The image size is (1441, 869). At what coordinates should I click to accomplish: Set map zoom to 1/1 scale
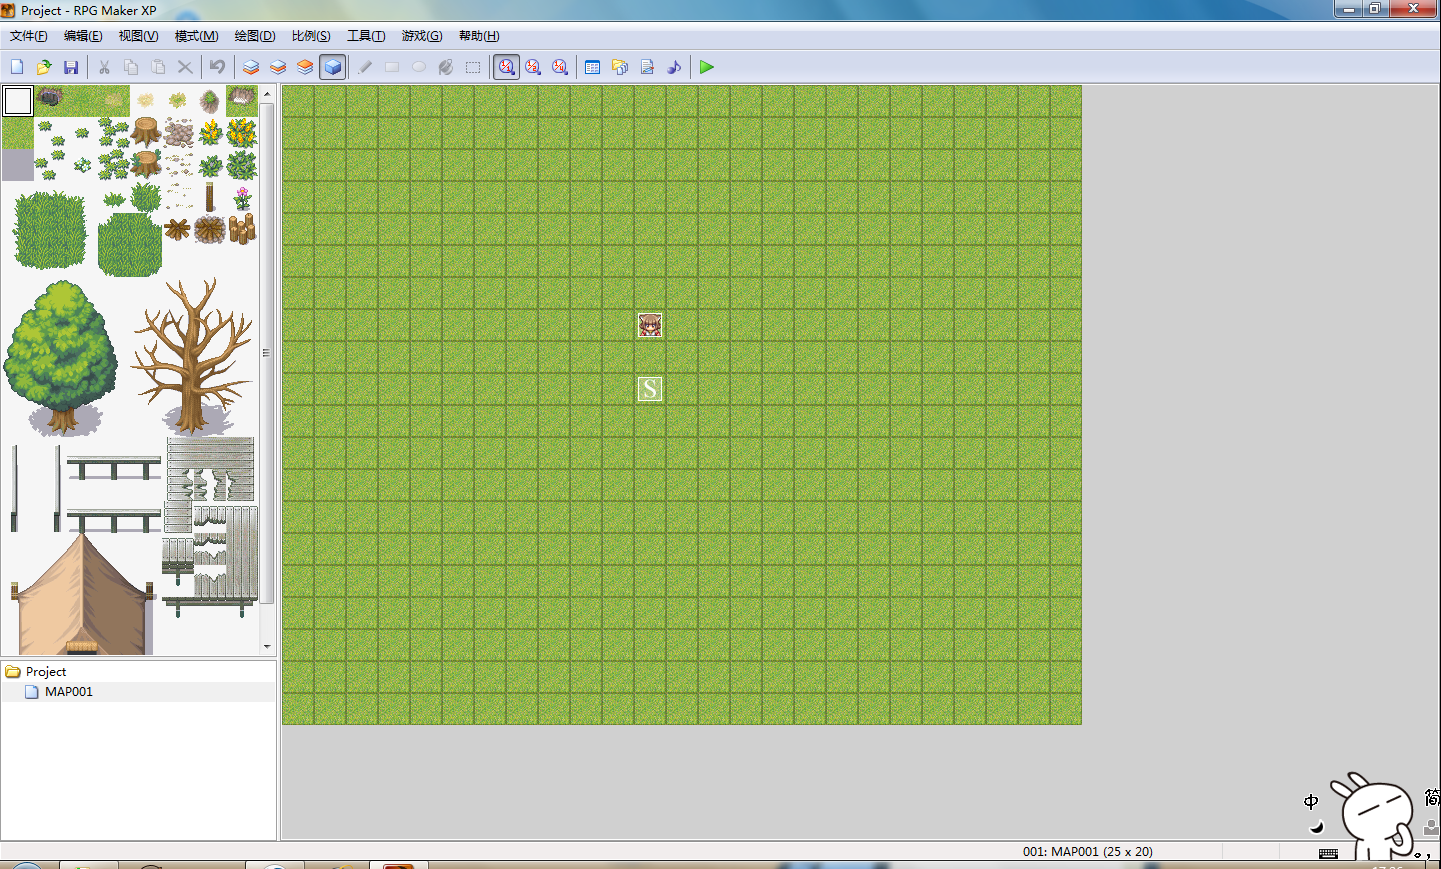pos(507,67)
